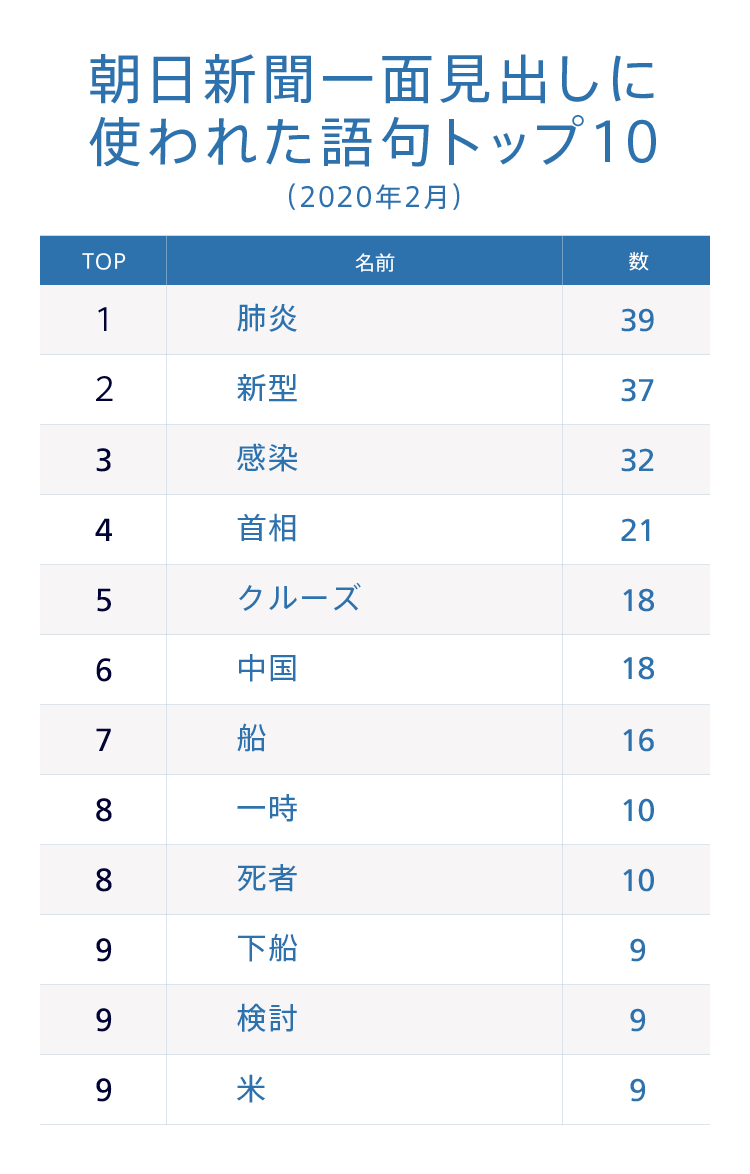Image resolution: width=750 pixels, height=1174 pixels.
Task: Click the (2020年2月) subtitle text
Action: [x=374, y=197]
